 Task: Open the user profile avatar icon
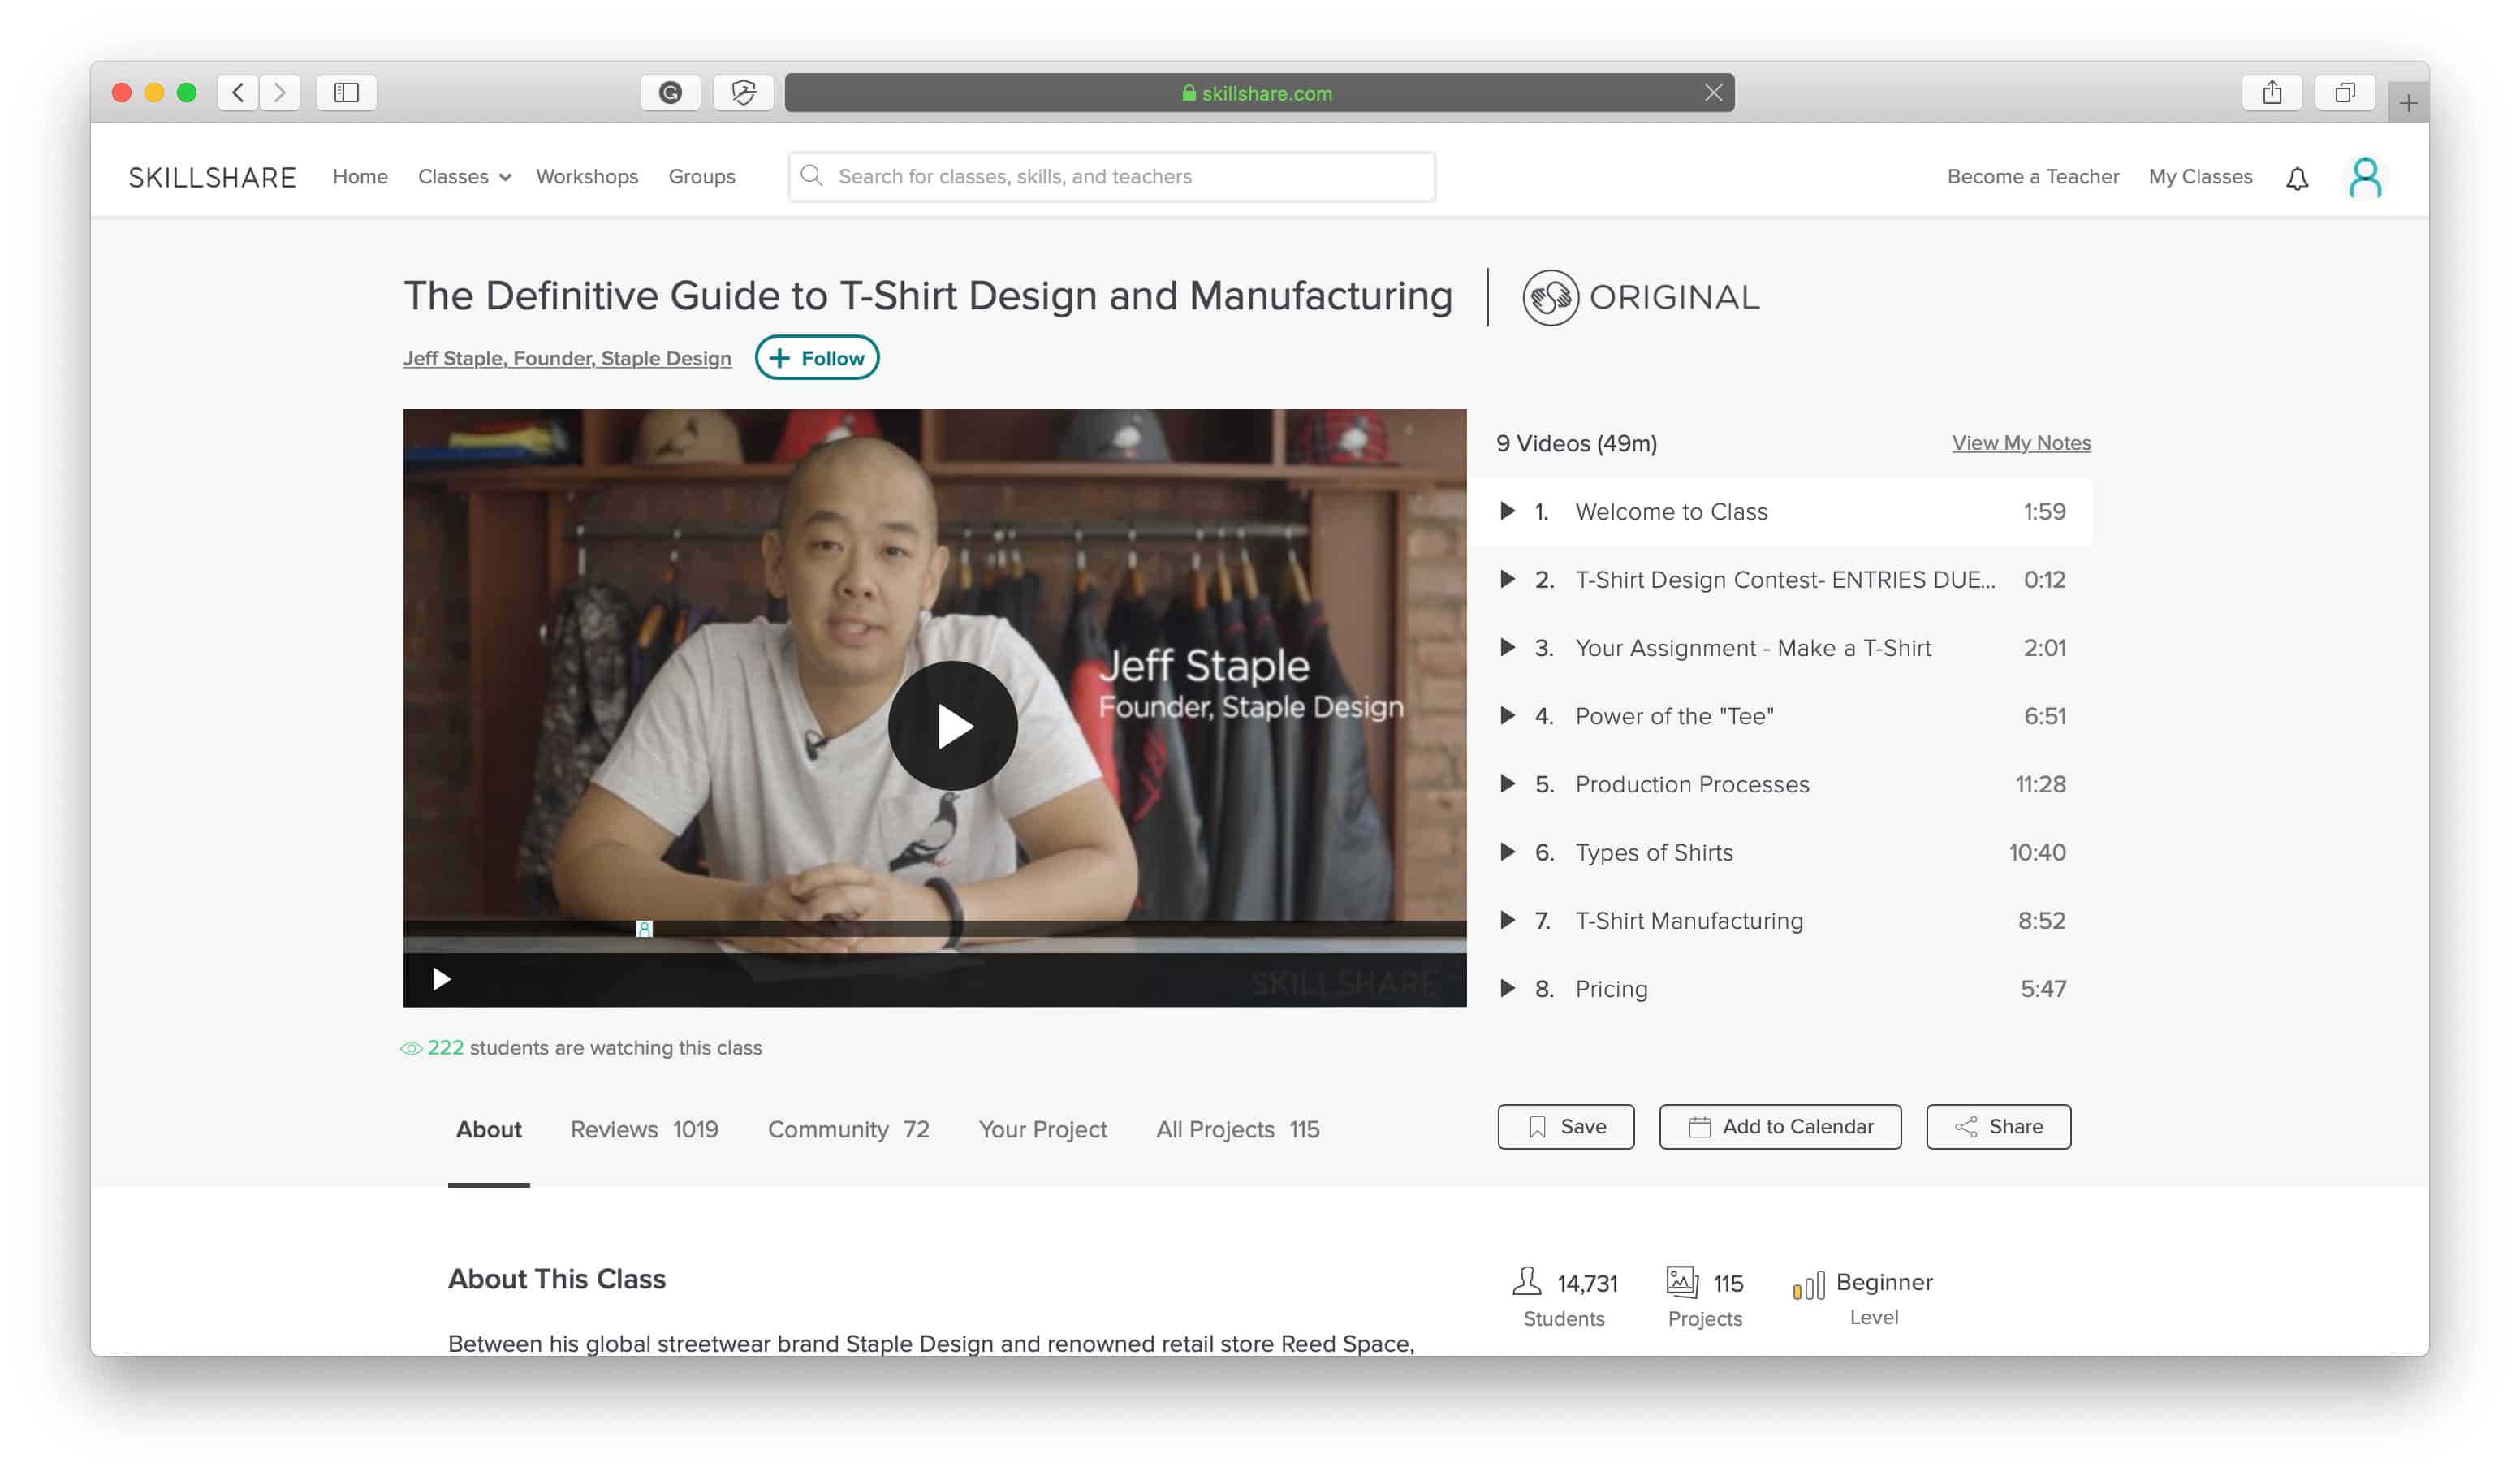tap(2365, 178)
